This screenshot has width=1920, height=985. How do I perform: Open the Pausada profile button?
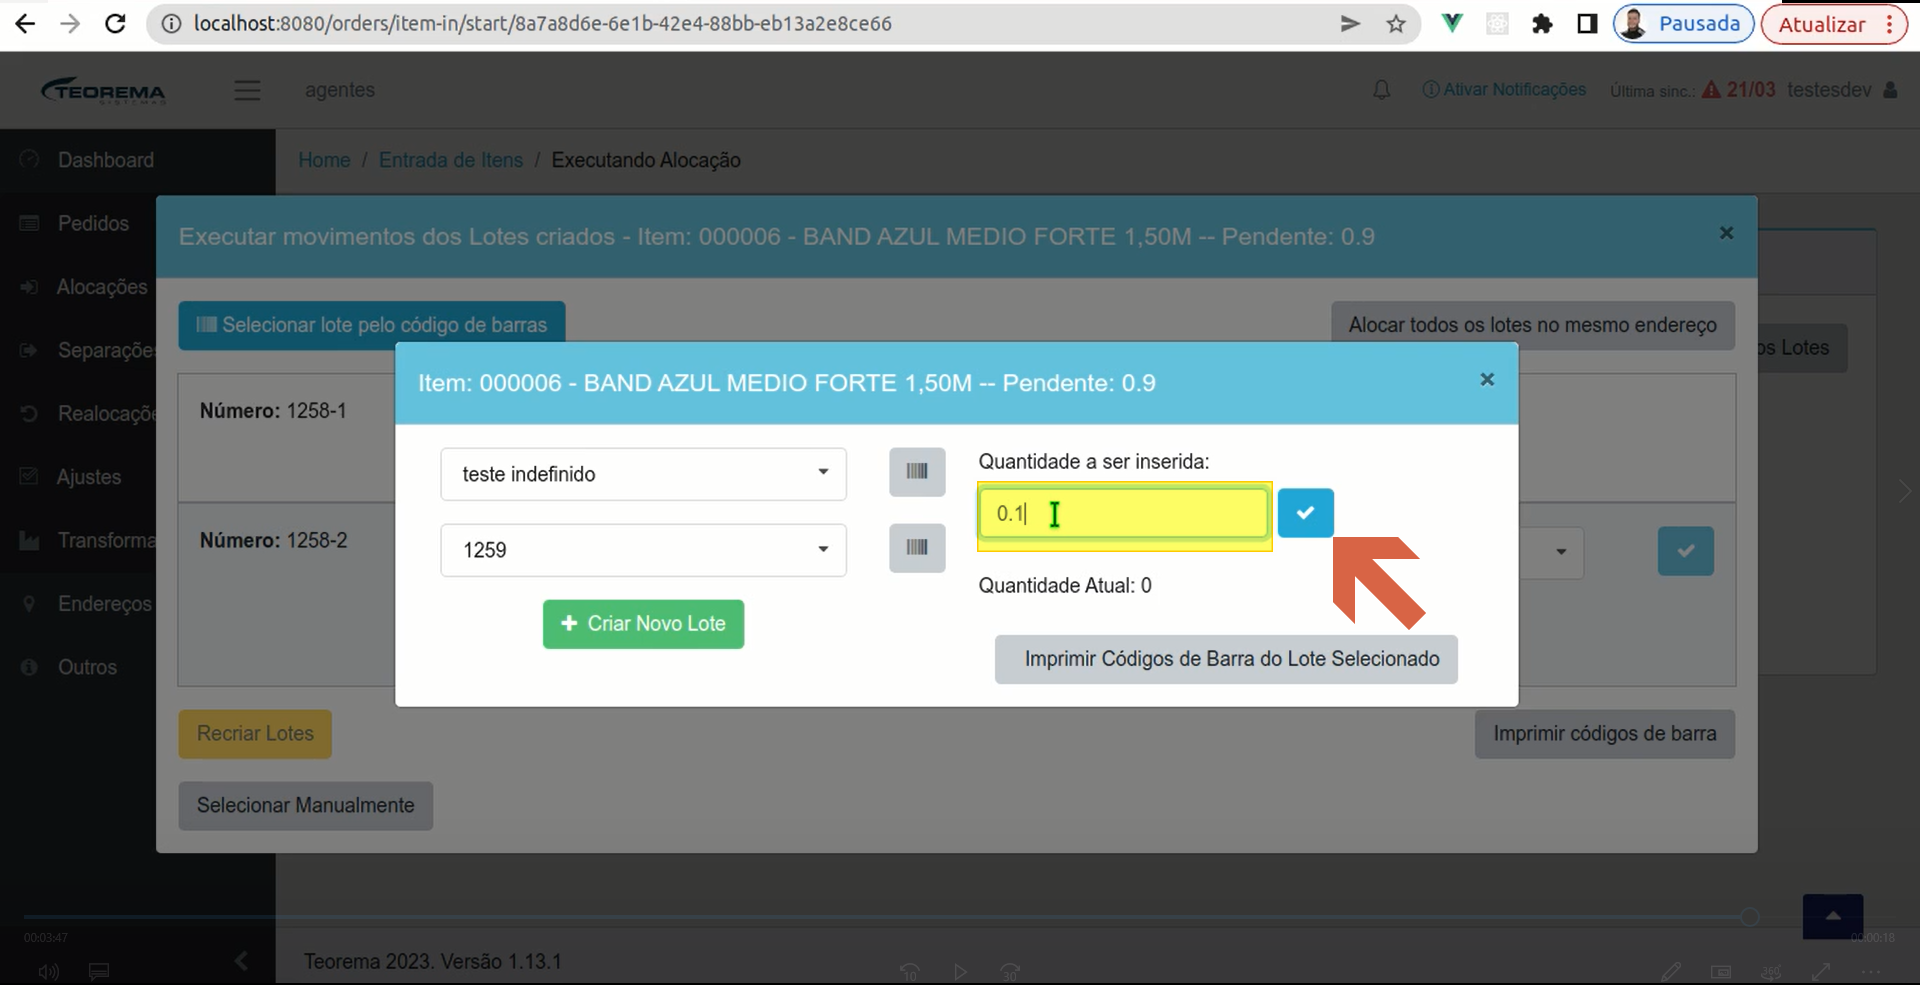tap(1683, 24)
